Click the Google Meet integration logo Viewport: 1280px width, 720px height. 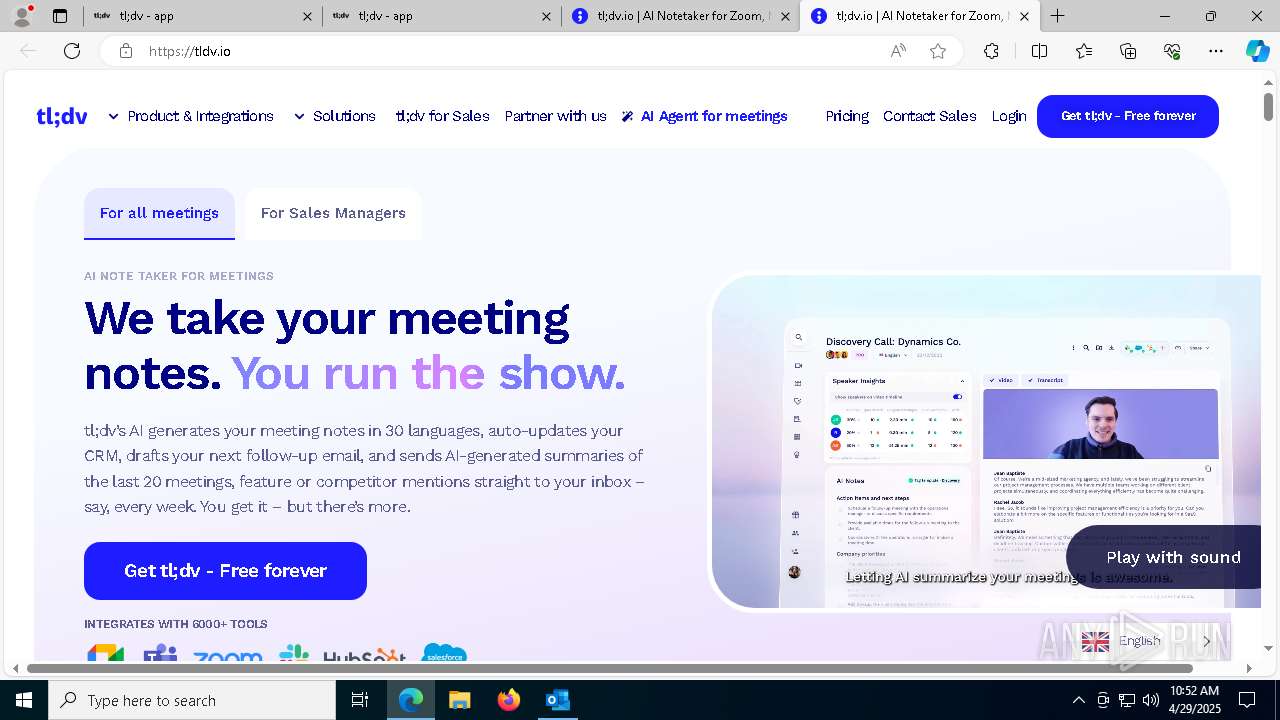(105, 655)
